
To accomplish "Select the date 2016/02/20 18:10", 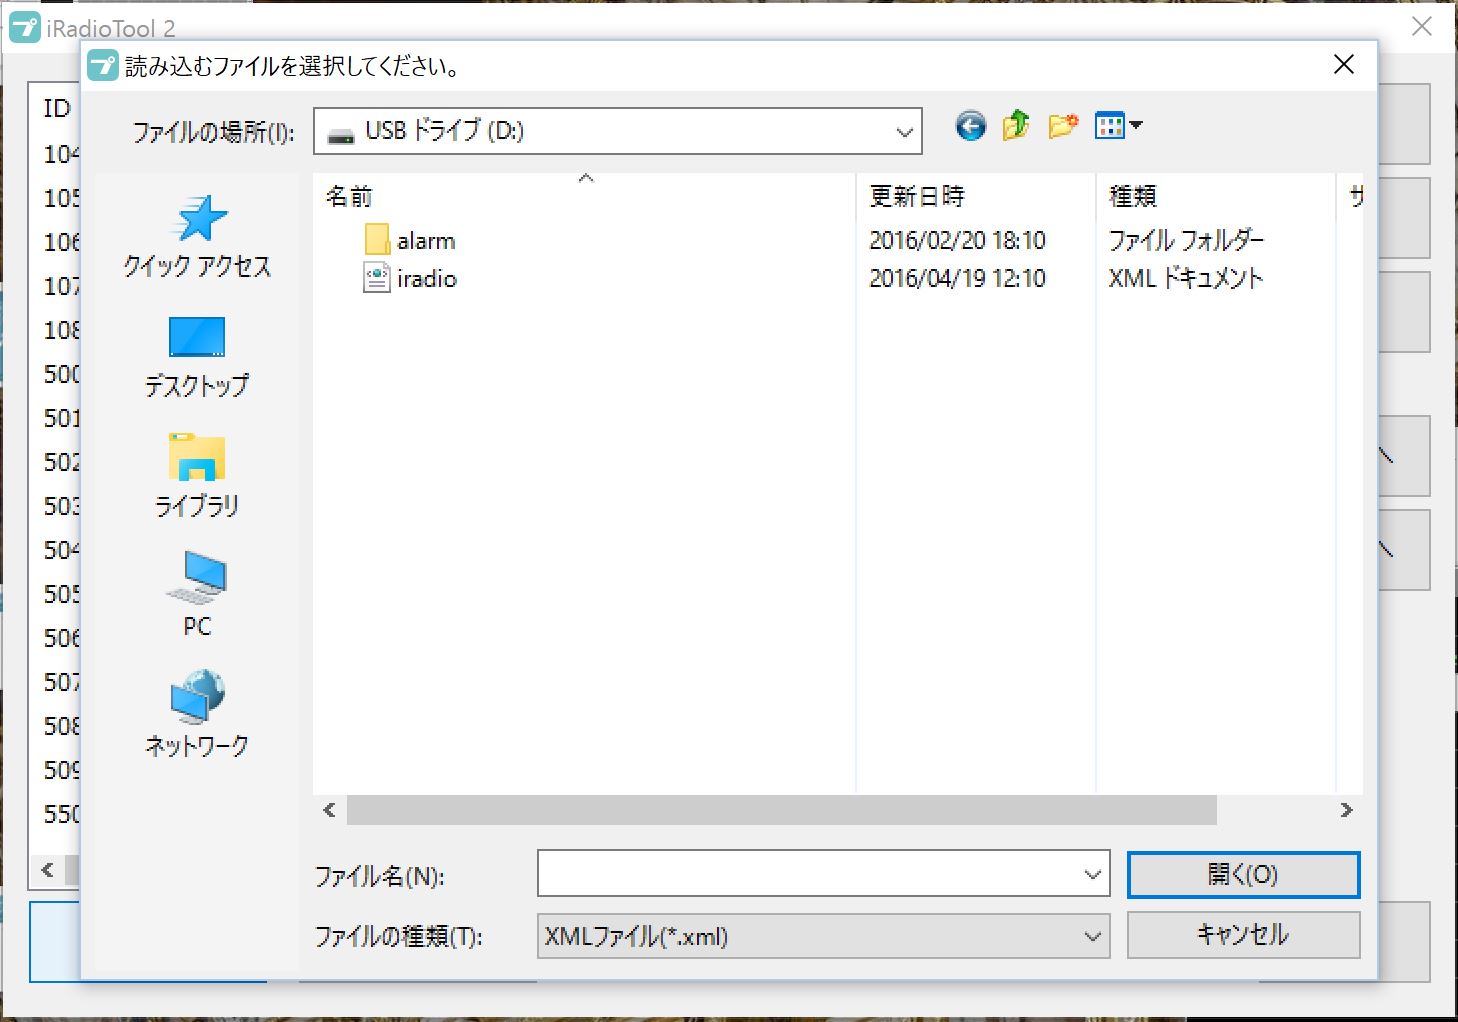I will click(957, 240).
